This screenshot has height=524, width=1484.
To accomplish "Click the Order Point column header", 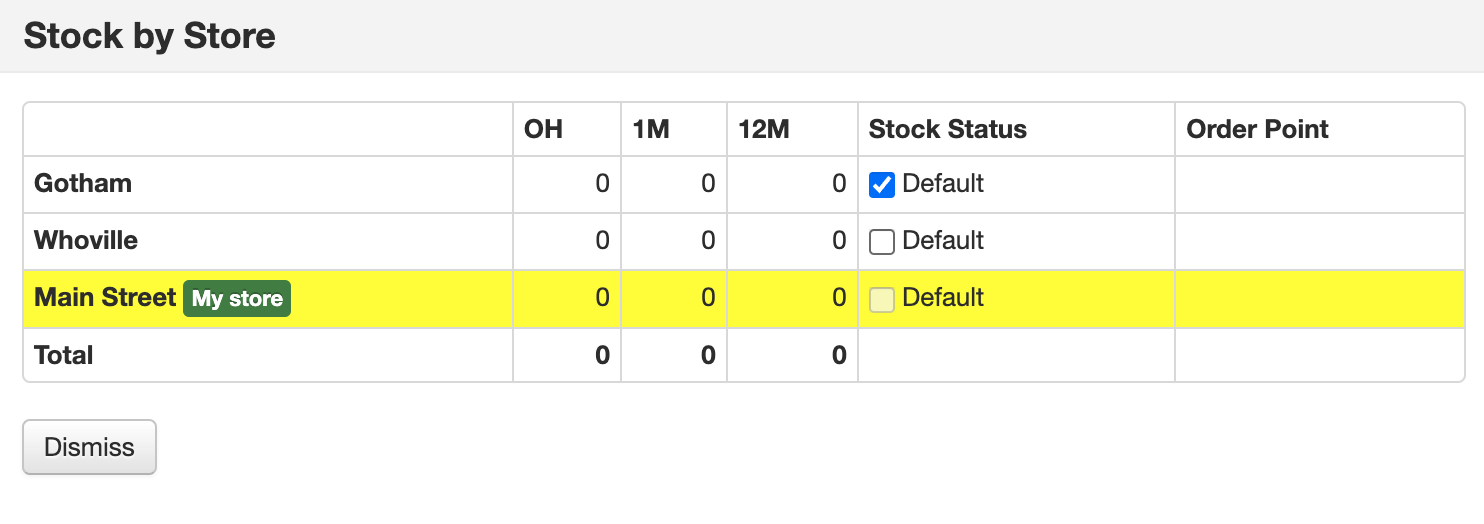I will click(x=1257, y=129).
